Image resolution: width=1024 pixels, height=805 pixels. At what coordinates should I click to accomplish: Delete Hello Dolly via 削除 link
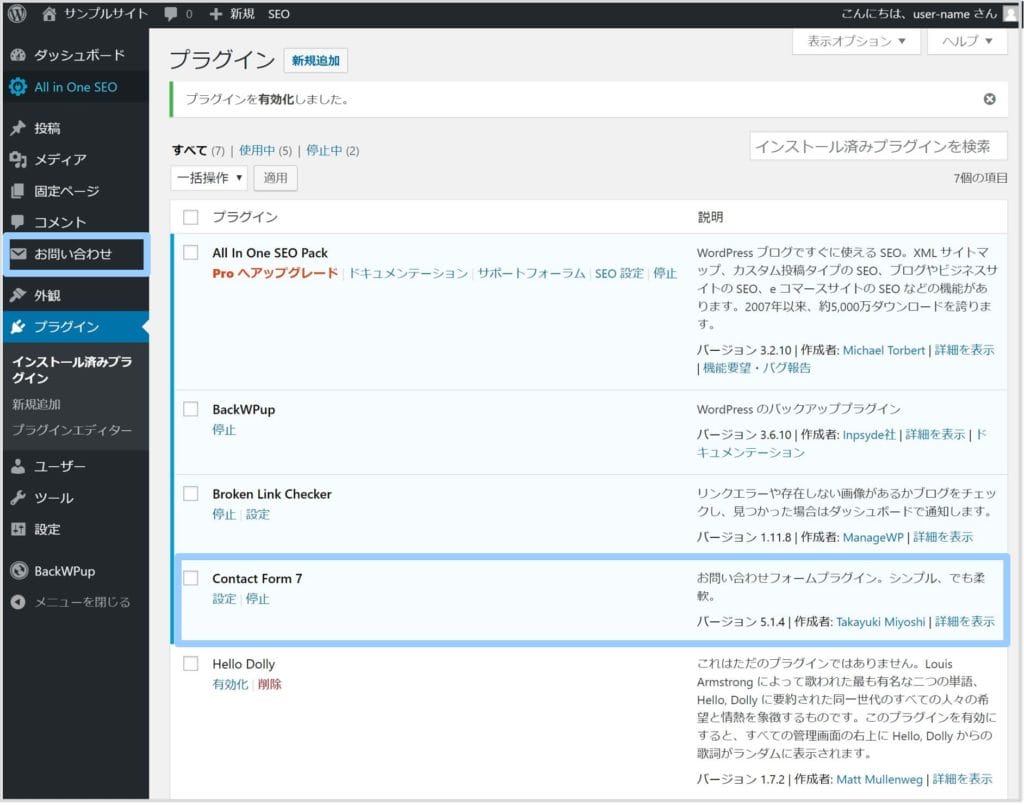(270, 684)
